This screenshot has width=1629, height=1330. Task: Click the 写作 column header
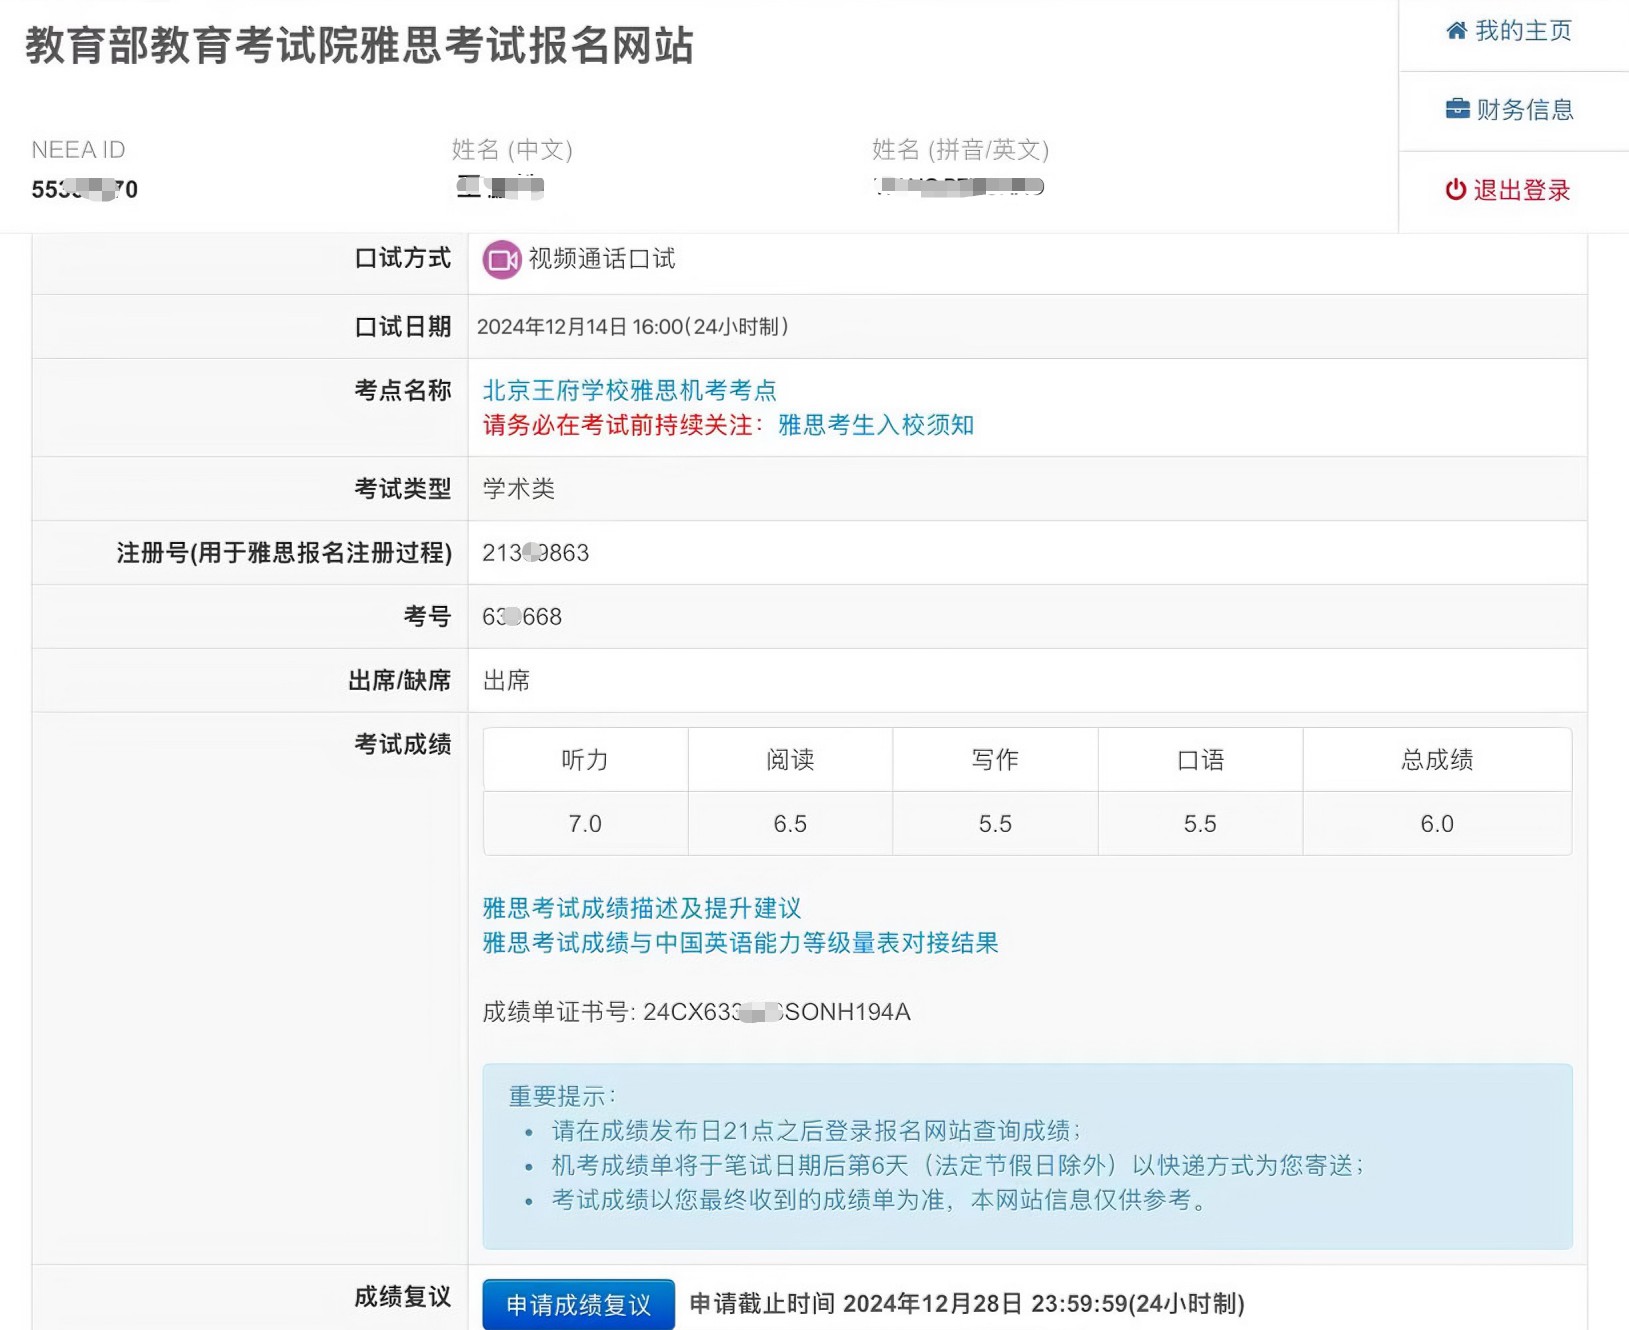(995, 760)
